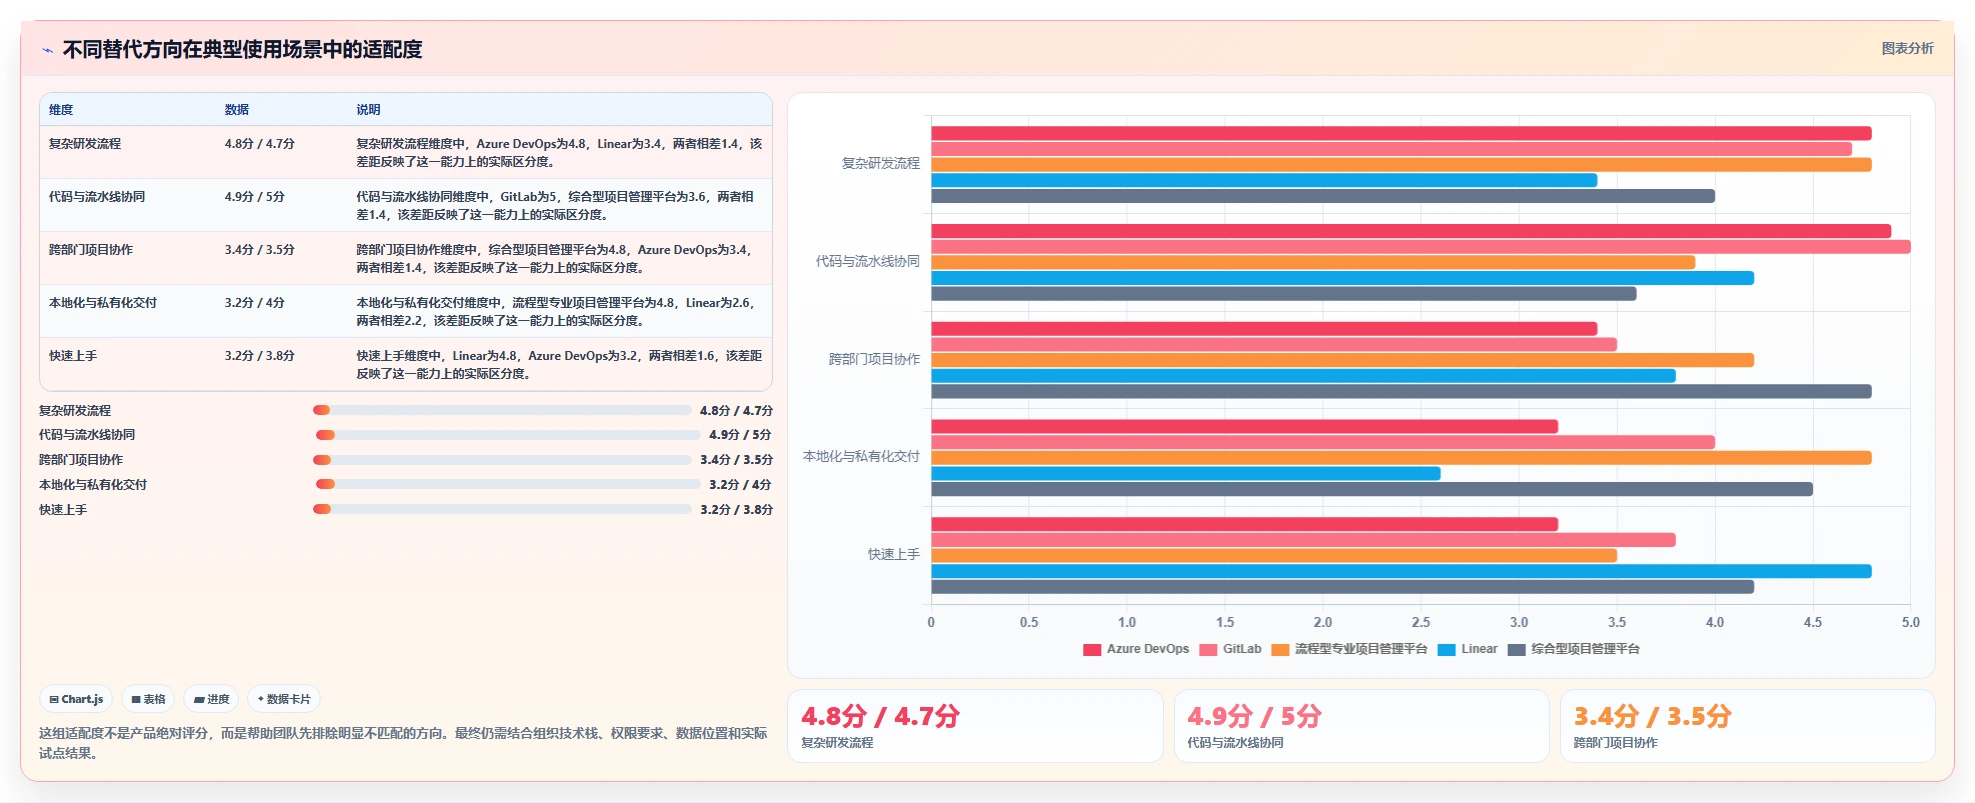Click the table cell 4.8分 / 4.7分
The height and width of the screenshot is (803, 1975).
click(260, 144)
